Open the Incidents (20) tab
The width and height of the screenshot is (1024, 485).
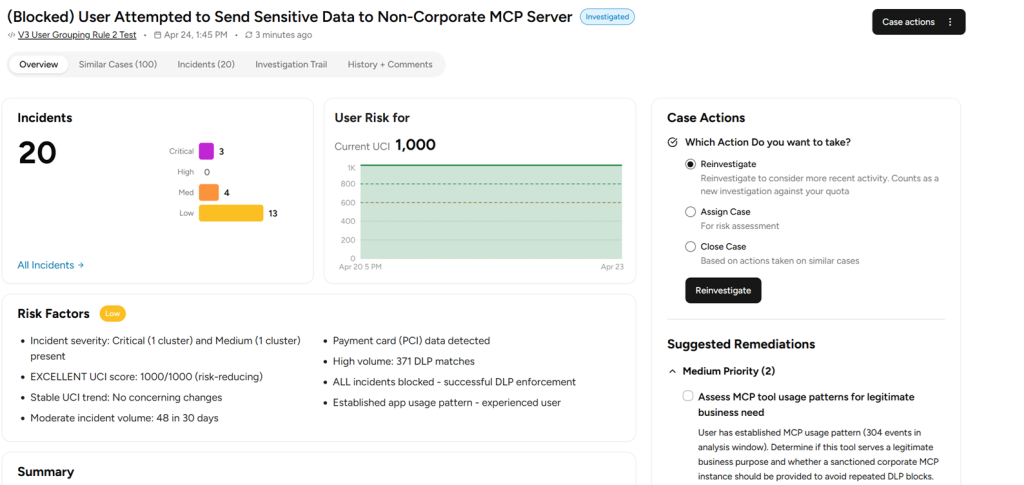pos(206,65)
